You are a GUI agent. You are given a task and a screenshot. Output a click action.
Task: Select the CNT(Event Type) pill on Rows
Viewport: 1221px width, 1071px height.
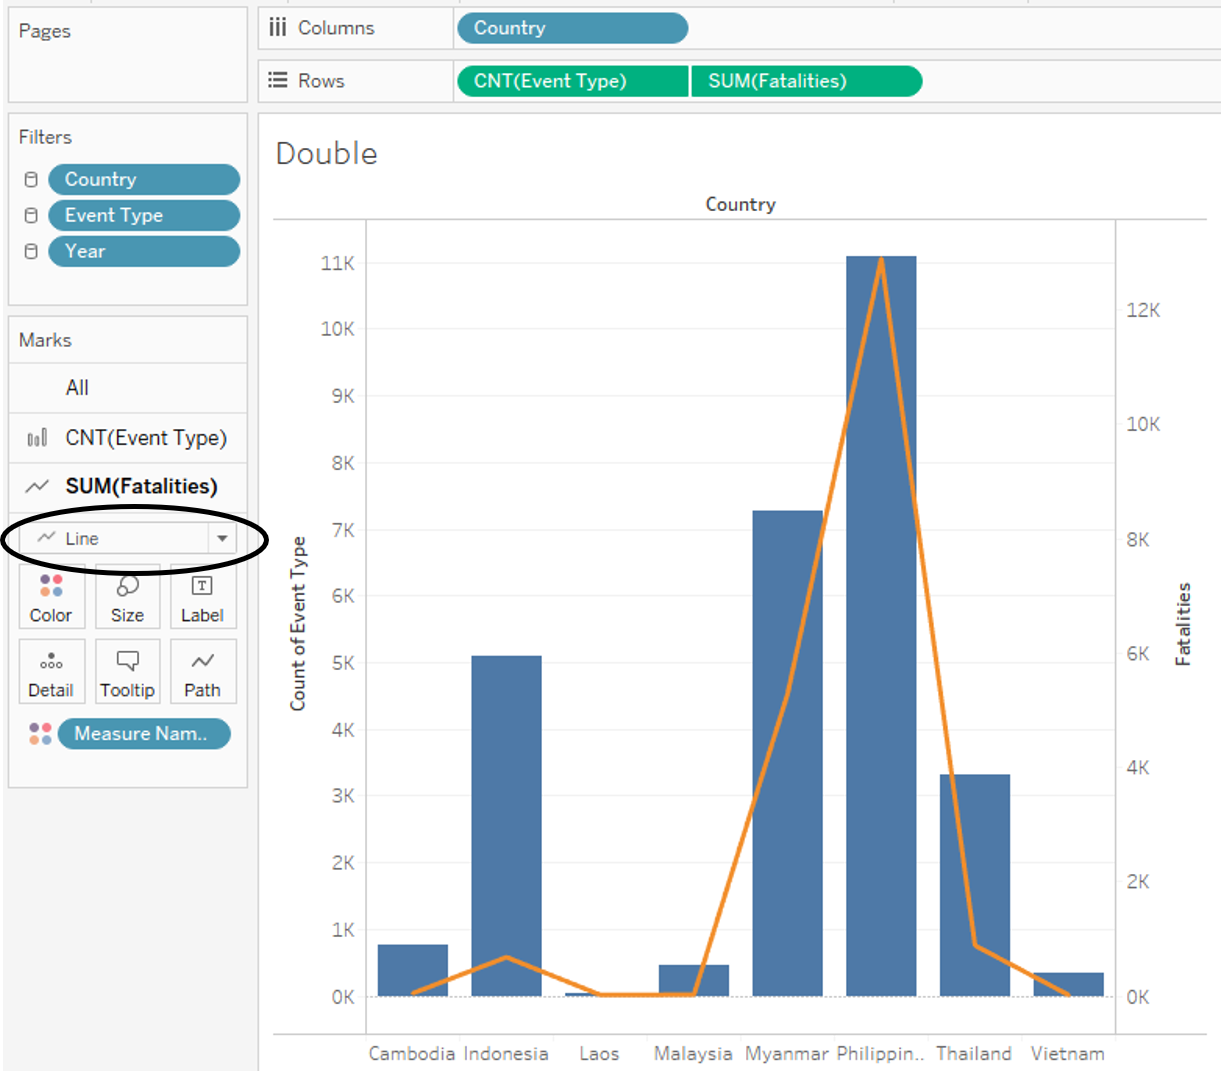point(572,81)
